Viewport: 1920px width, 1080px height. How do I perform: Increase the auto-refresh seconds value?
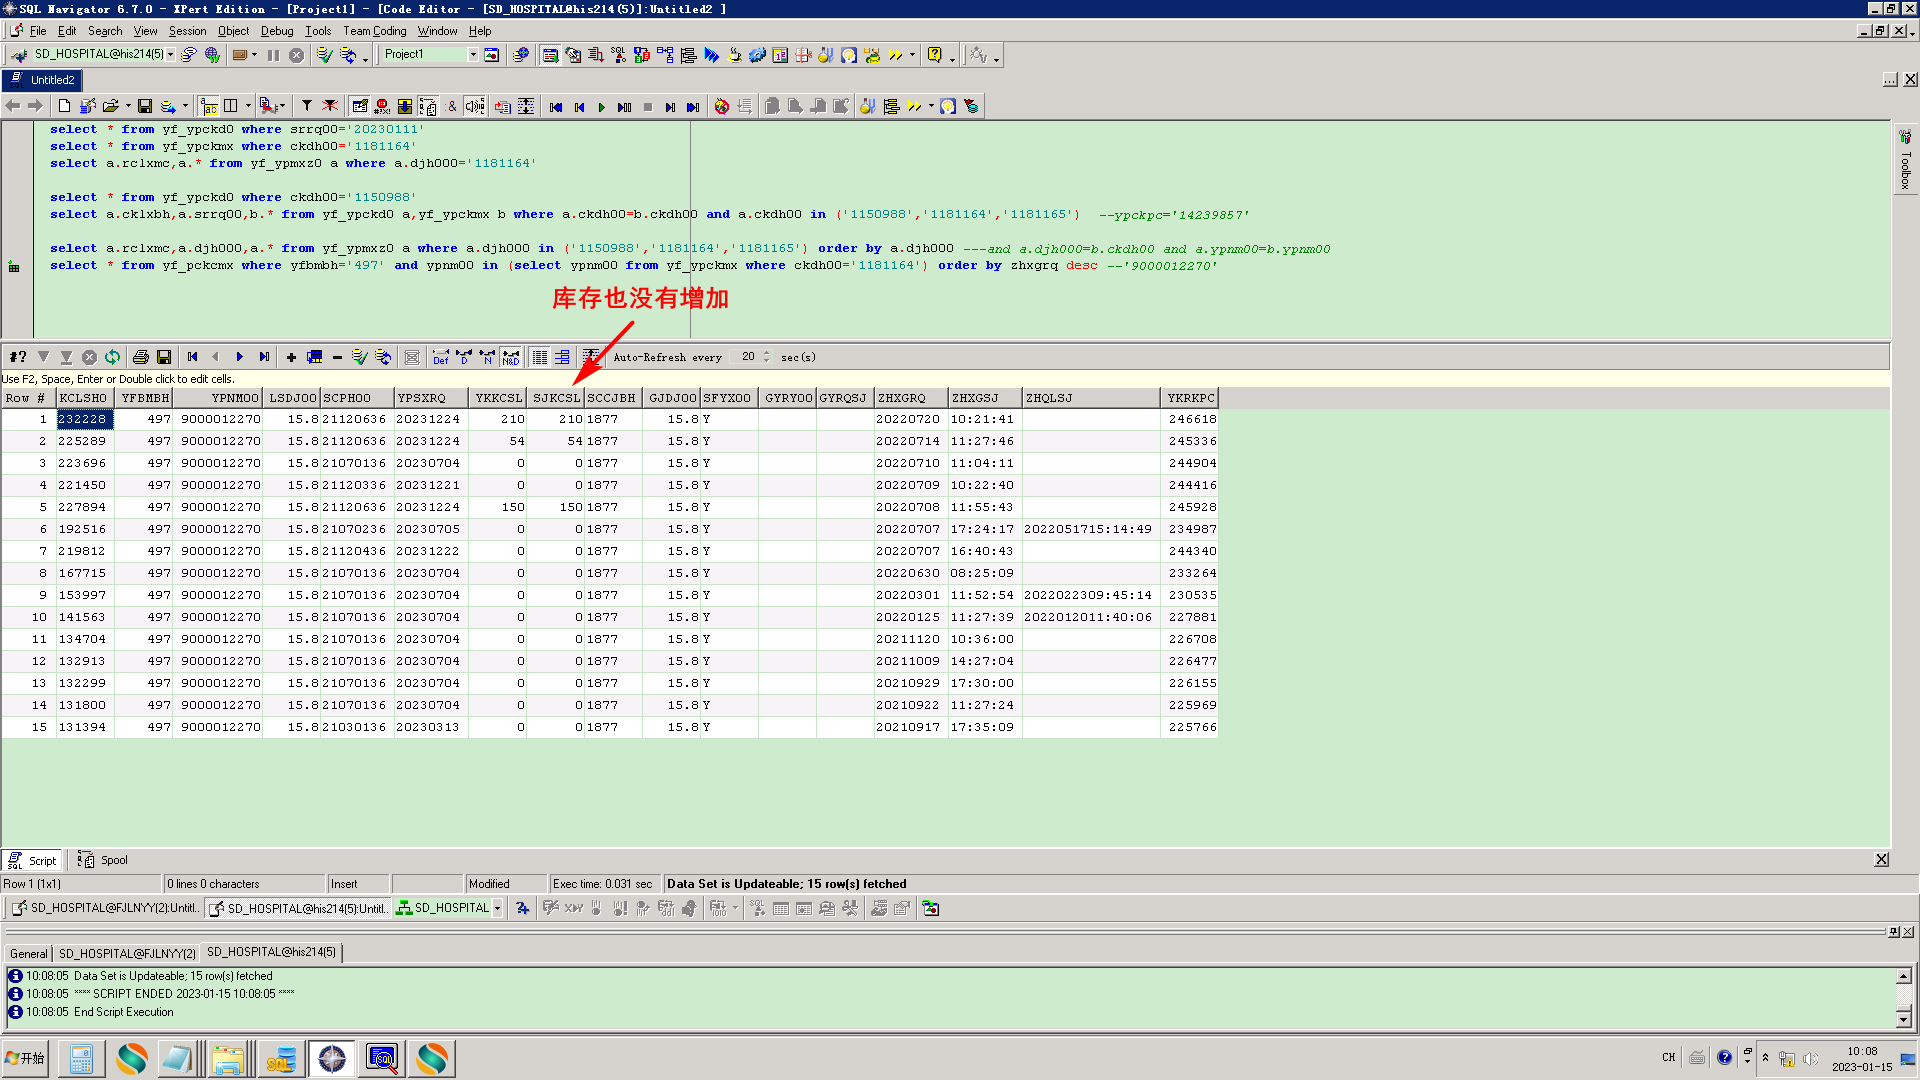point(767,353)
